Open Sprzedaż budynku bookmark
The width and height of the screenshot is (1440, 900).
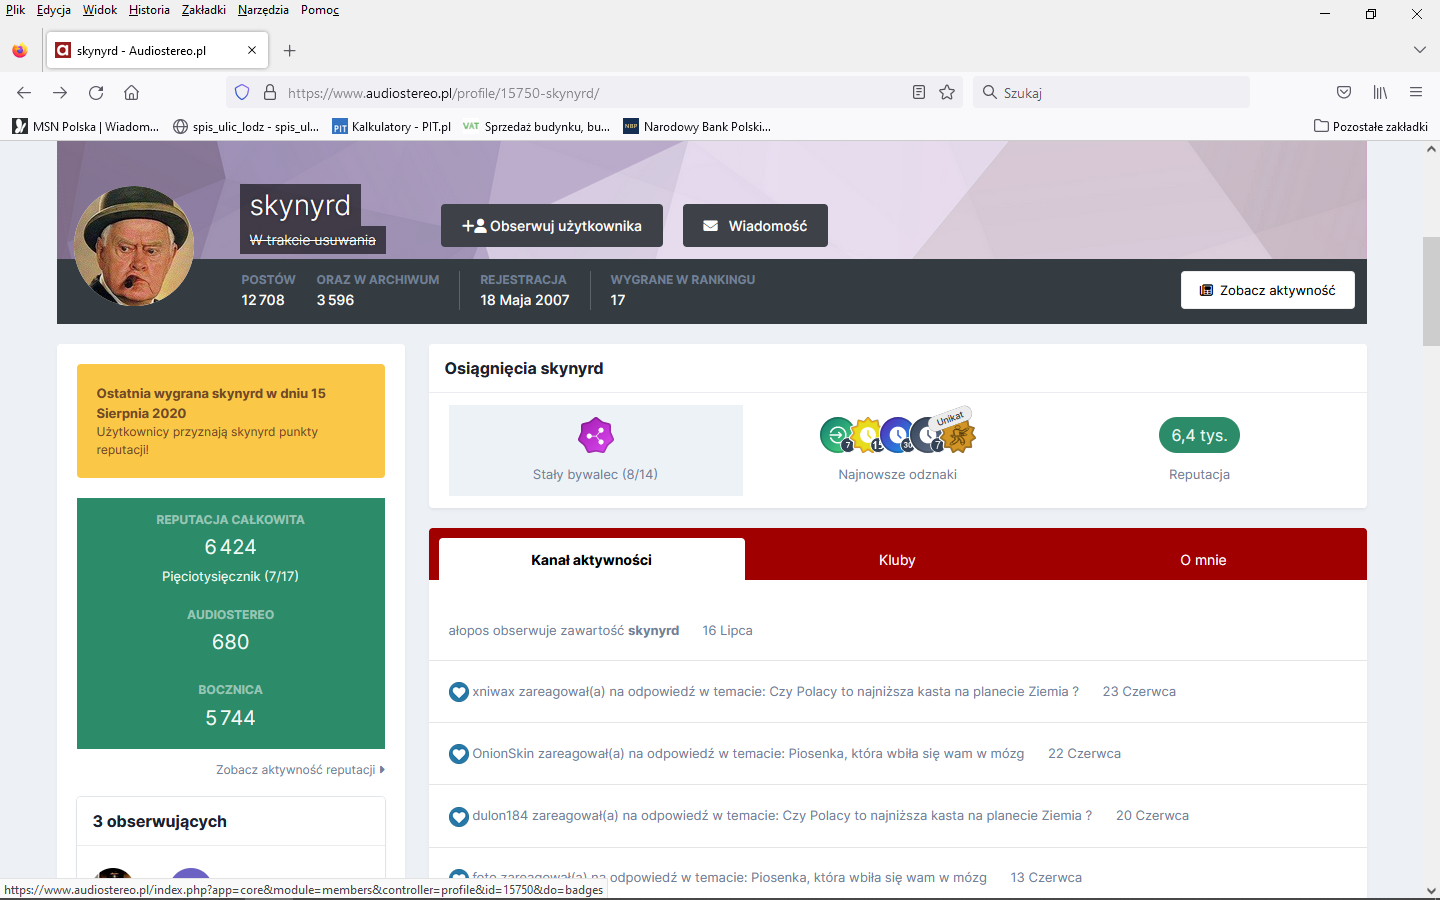pos(536,127)
